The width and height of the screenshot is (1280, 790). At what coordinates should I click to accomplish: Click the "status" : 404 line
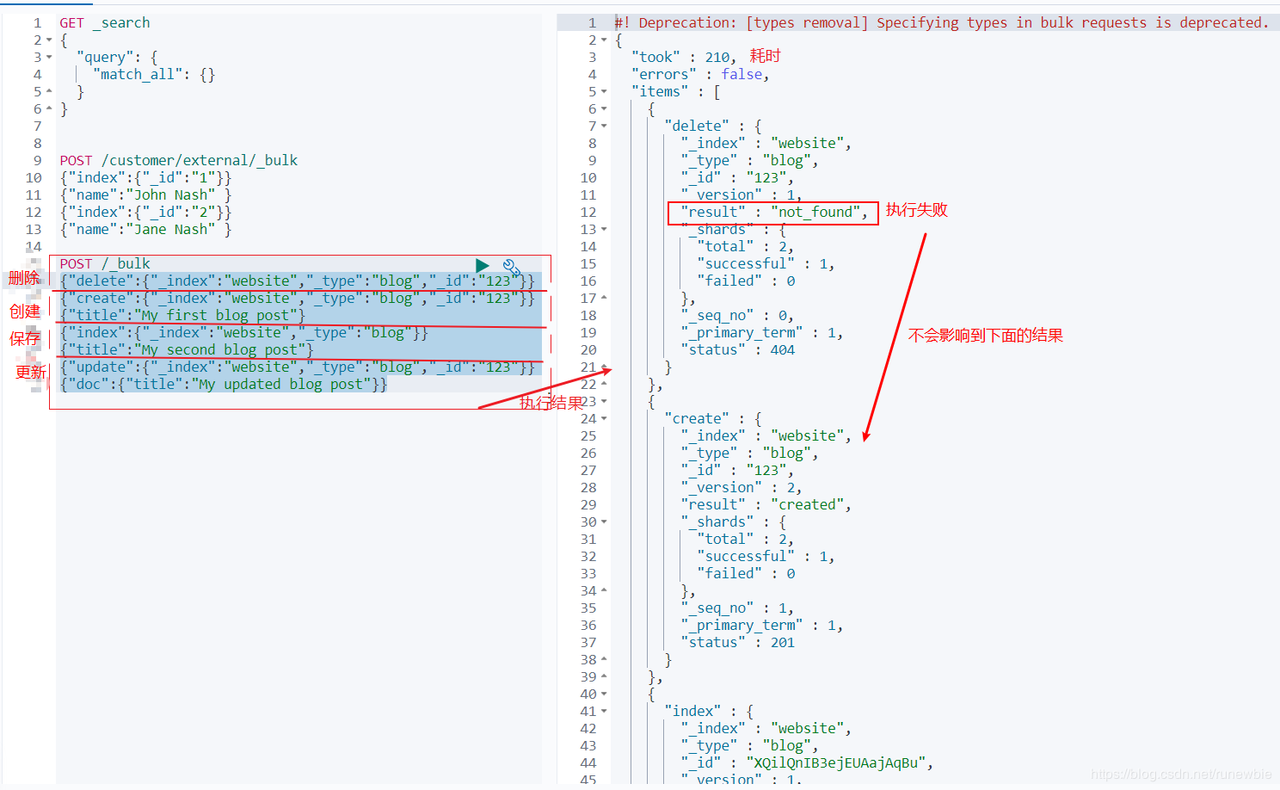[x=738, y=350]
